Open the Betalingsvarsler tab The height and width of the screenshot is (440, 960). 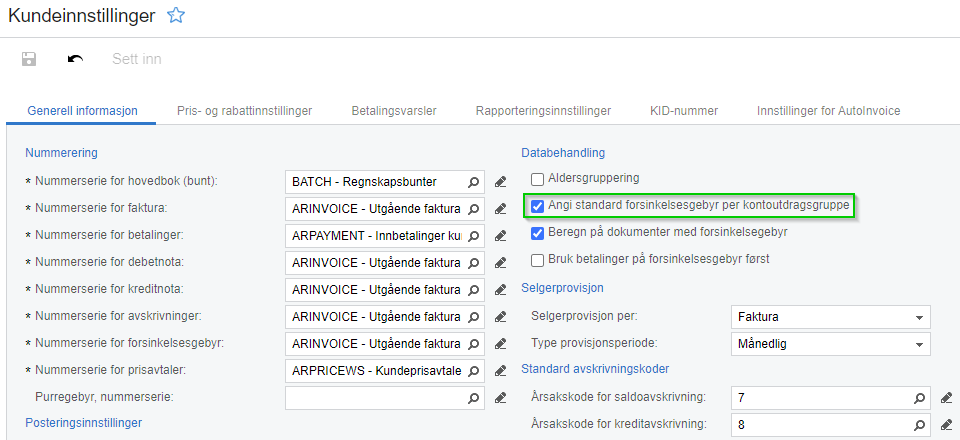394,111
